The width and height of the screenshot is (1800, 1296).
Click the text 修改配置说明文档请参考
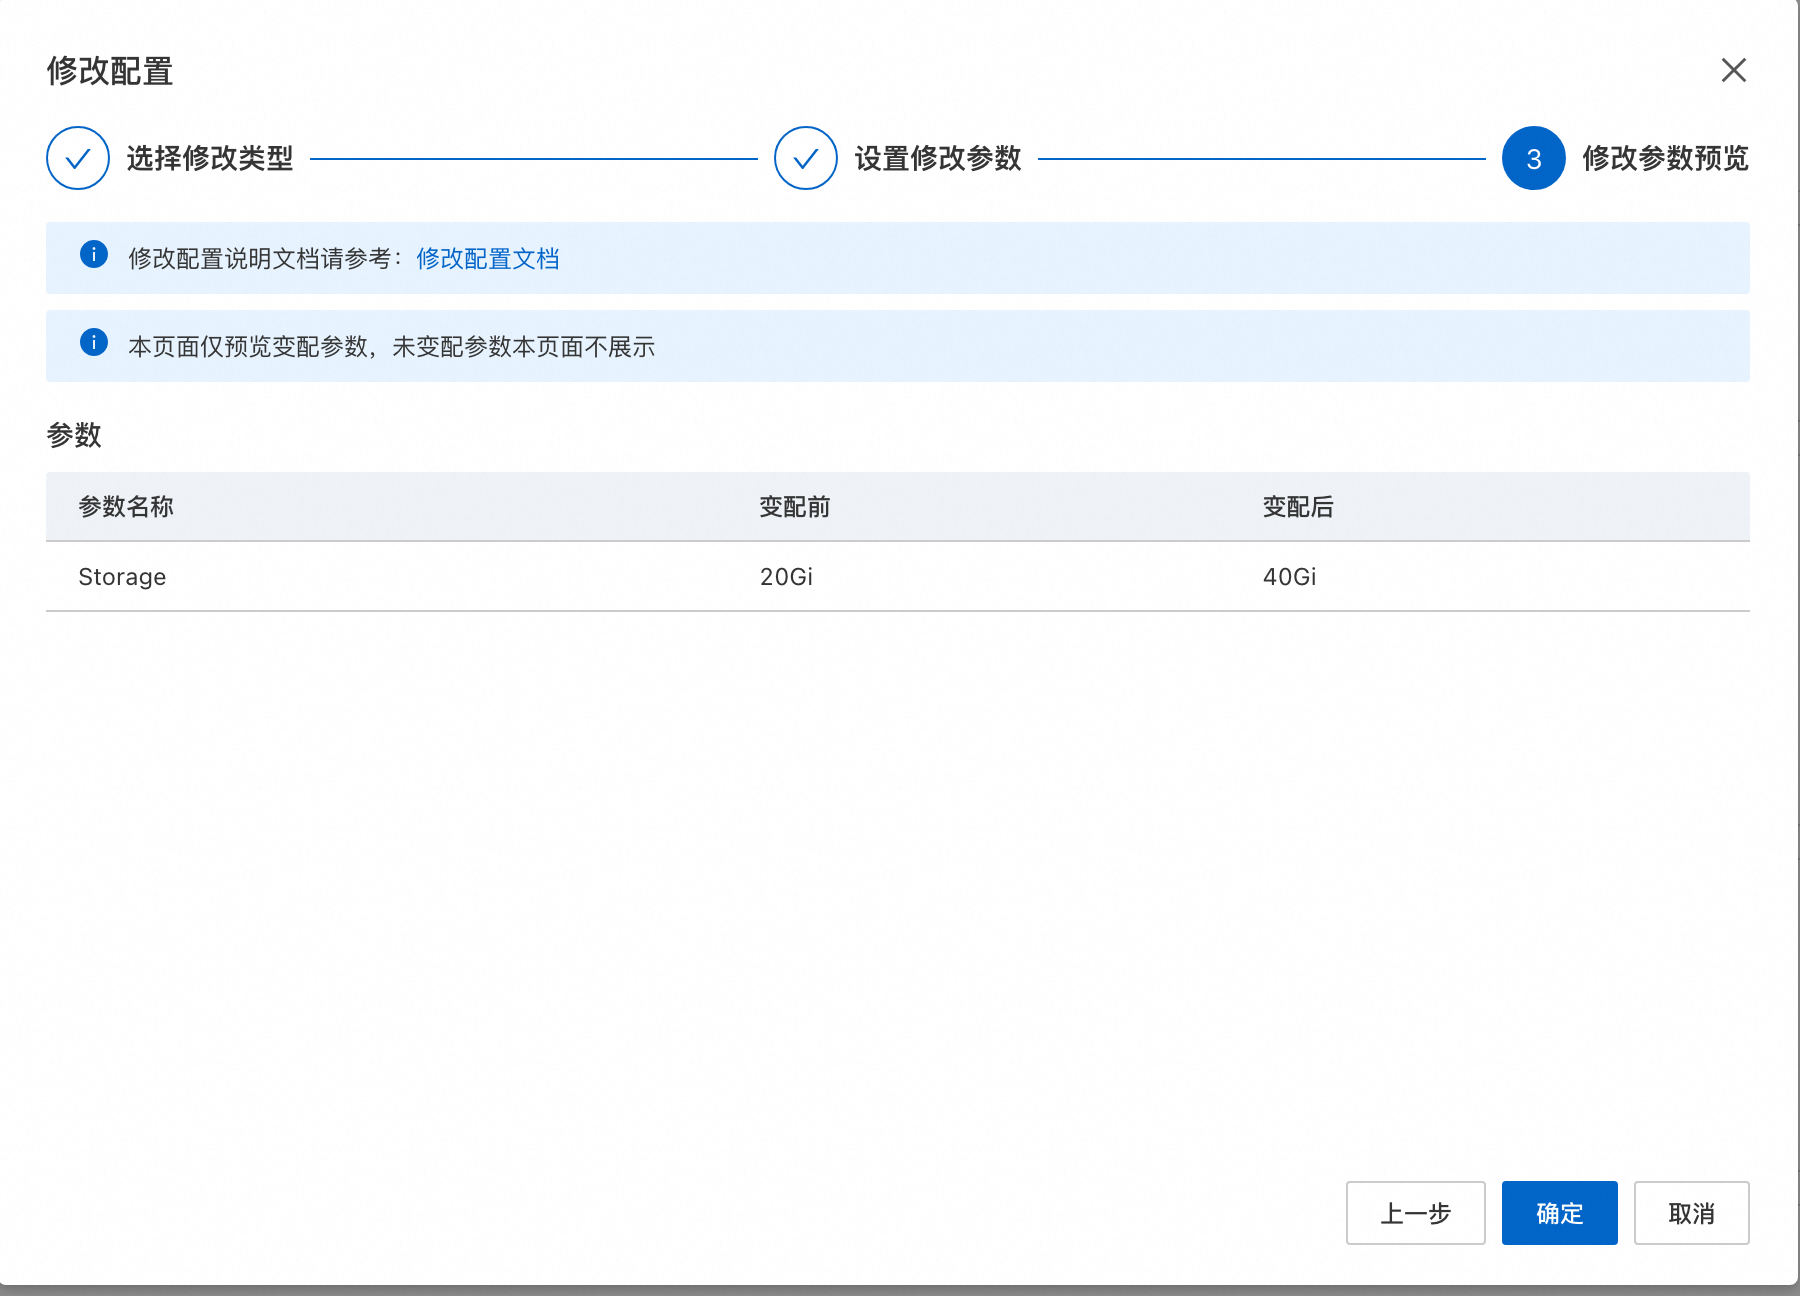pyautogui.click(x=260, y=259)
